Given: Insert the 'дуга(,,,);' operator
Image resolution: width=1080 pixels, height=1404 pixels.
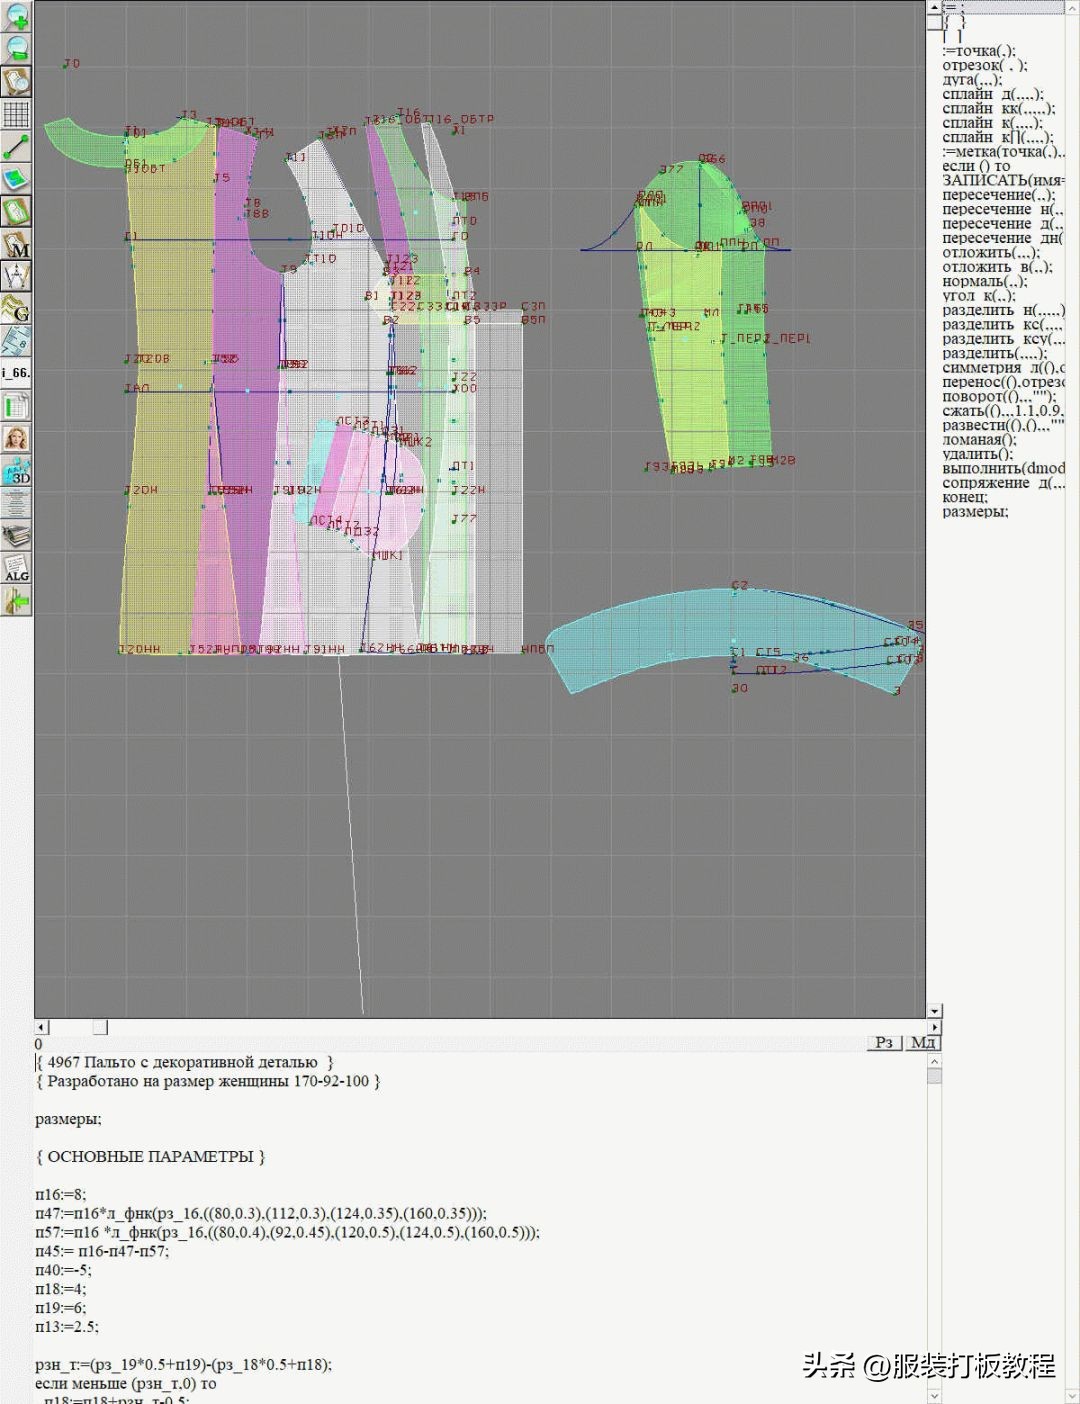Looking at the screenshot, I should tap(972, 80).
